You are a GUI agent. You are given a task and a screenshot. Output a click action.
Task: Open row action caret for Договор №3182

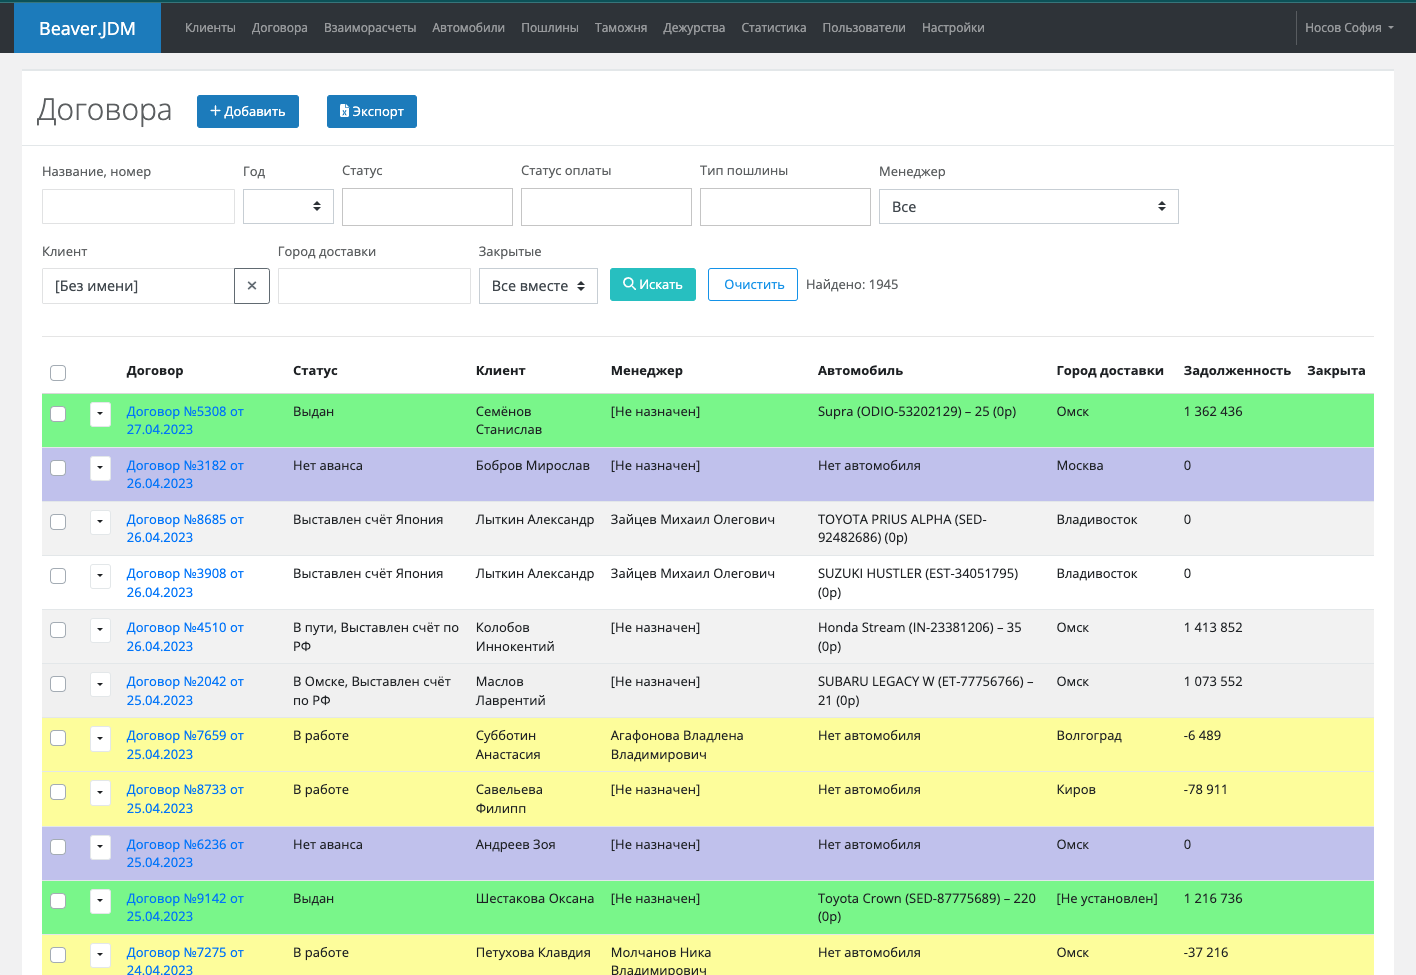pyautogui.click(x=100, y=468)
